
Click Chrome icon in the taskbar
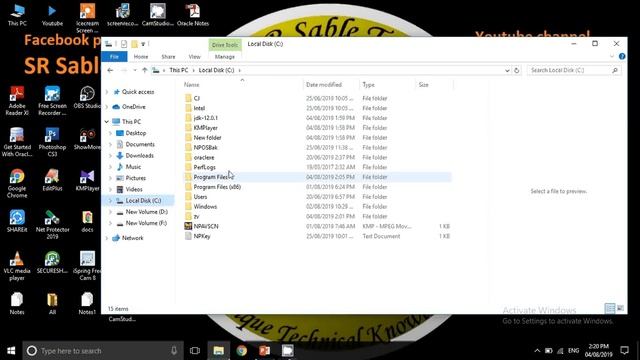pyautogui.click(x=242, y=351)
